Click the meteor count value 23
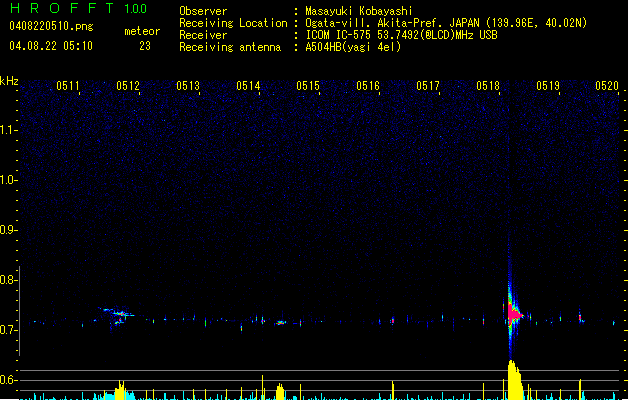This screenshot has height=400, width=629. pyautogui.click(x=145, y=46)
